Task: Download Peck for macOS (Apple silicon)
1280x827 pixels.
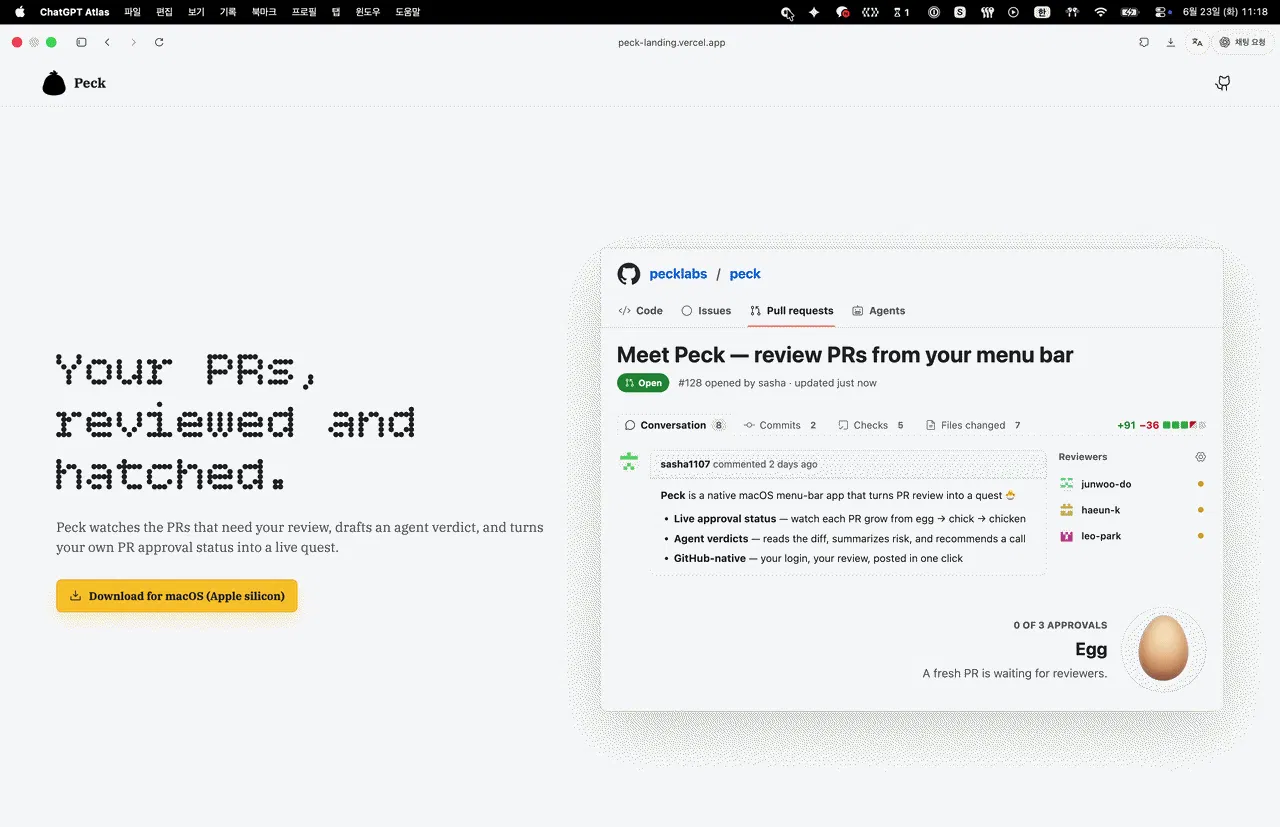Action: (x=177, y=596)
